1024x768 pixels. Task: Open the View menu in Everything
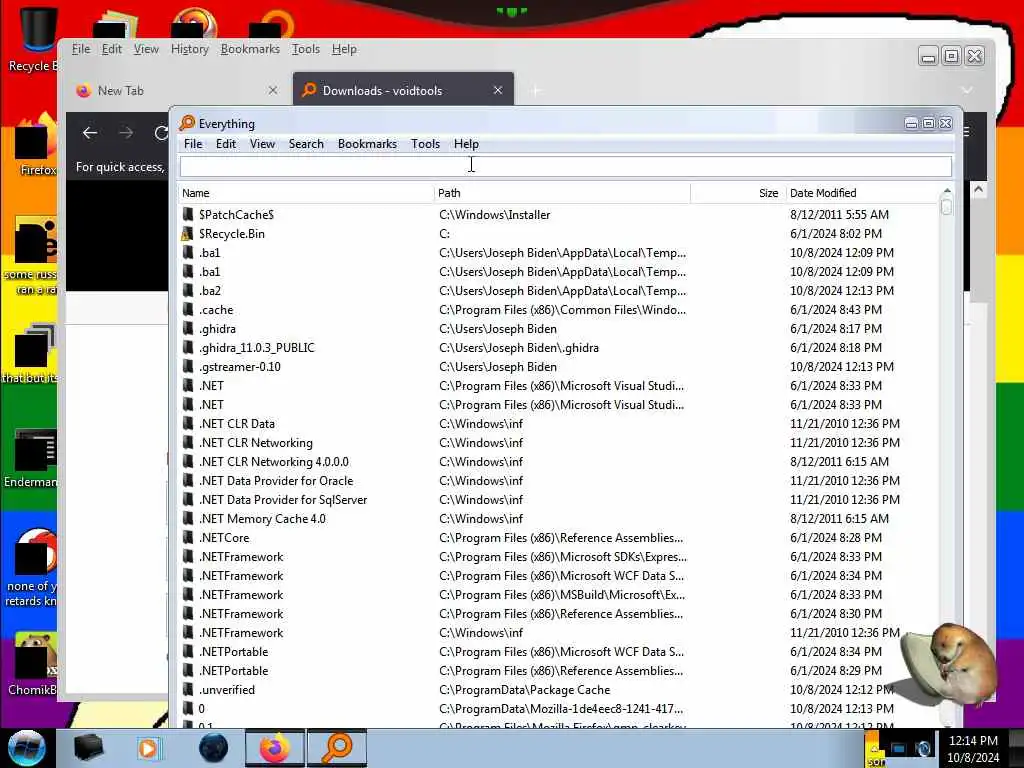point(262,144)
